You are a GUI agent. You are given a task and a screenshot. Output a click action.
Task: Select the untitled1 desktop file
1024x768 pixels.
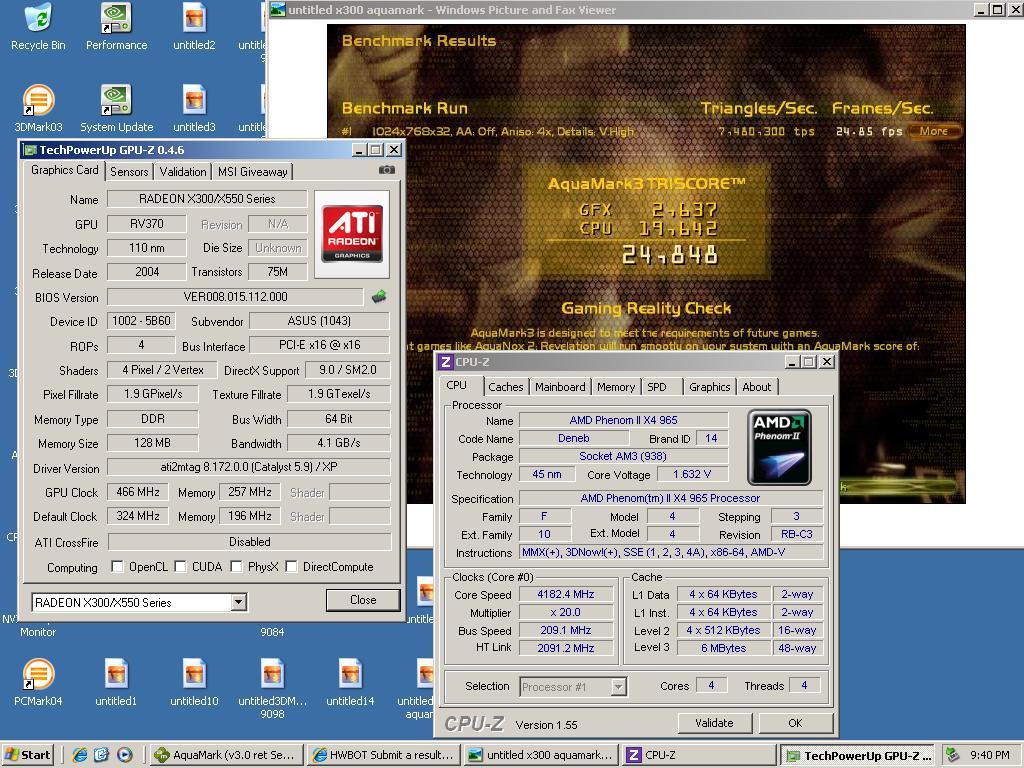116,682
